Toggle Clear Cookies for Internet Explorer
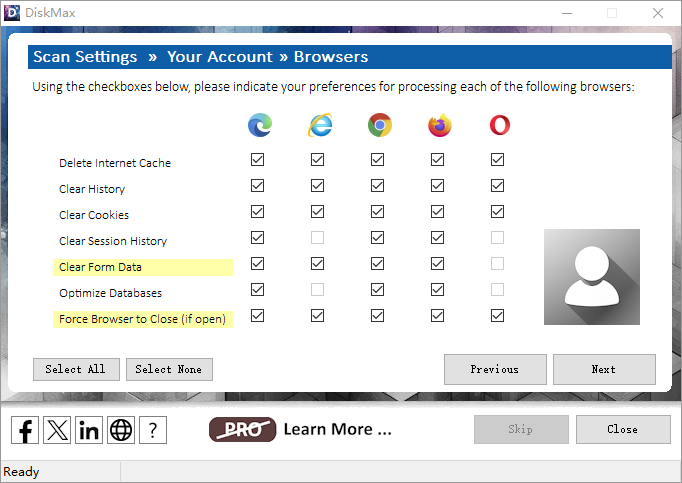The height and width of the screenshot is (483, 682). click(x=318, y=212)
